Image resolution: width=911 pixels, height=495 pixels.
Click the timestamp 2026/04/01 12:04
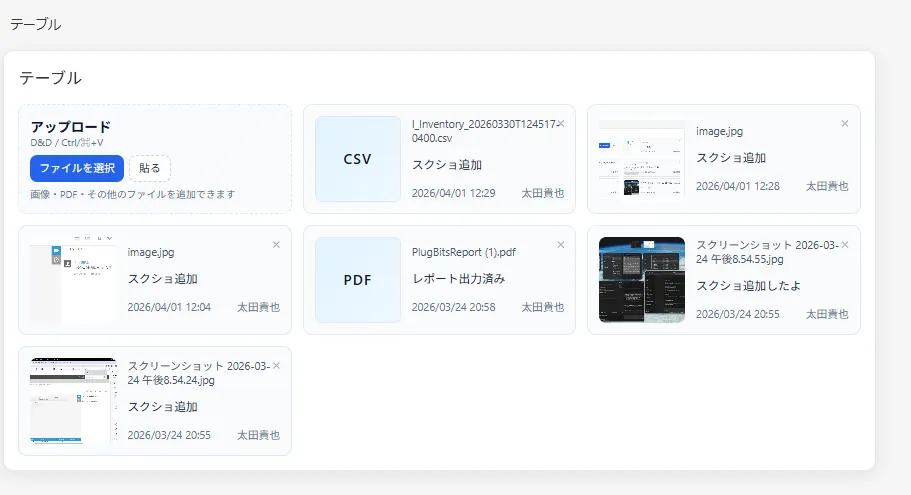169,307
